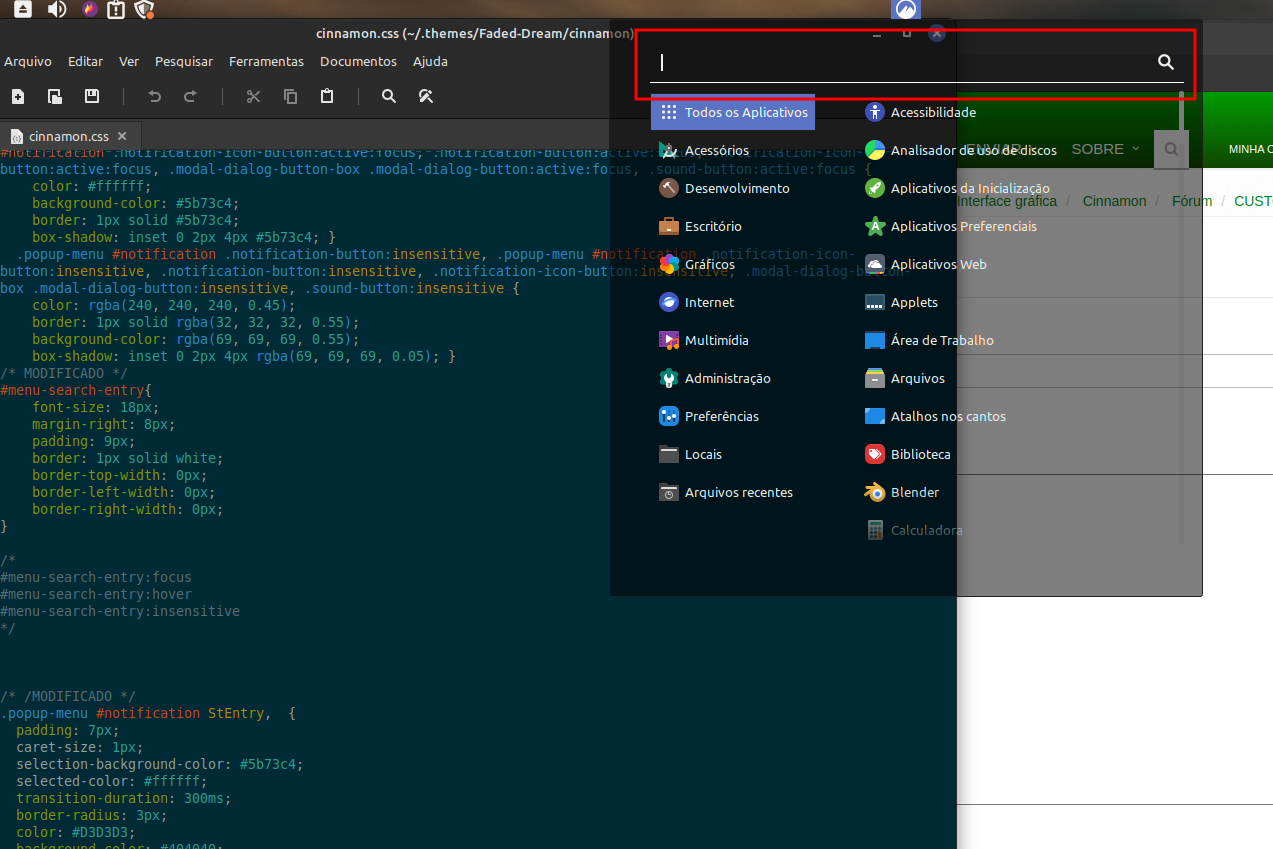Viewport: 1273px width, 849px height.
Task: Open the Ver menu
Action: pyautogui.click(x=129, y=61)
